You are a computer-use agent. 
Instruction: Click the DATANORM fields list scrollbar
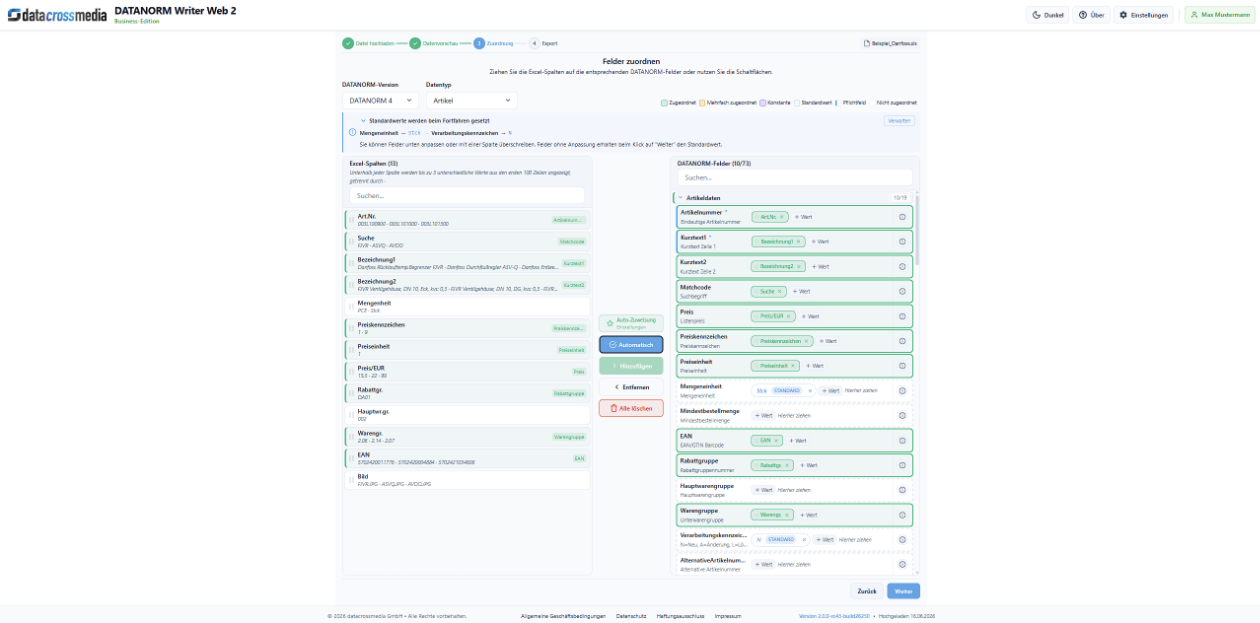tap(918, 230)
